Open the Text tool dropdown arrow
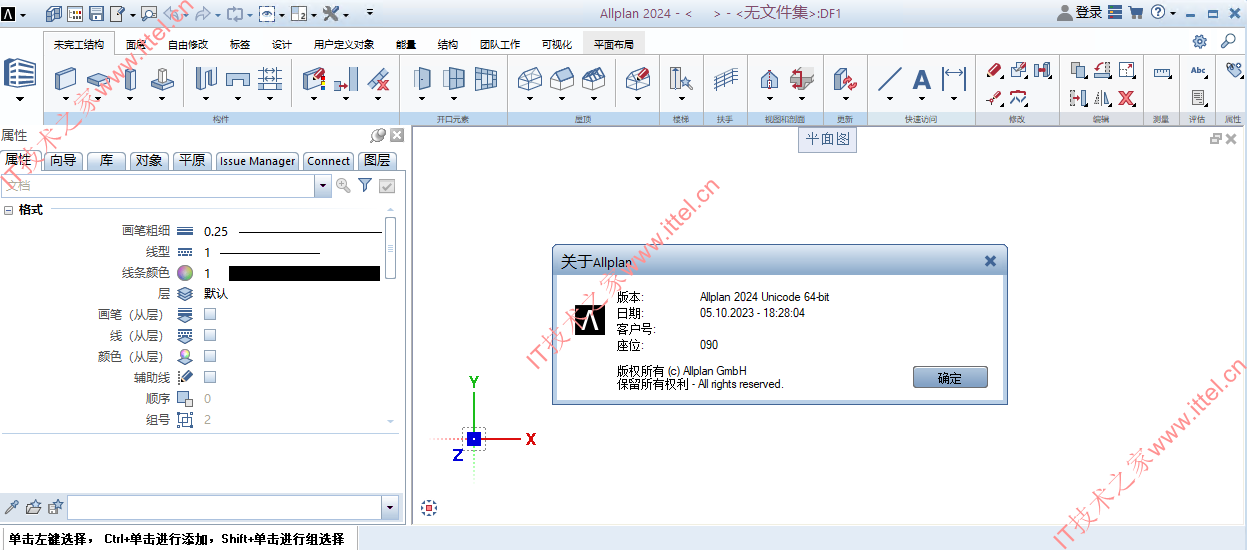This screenshot has height=550, width=1247. point(922,99)
